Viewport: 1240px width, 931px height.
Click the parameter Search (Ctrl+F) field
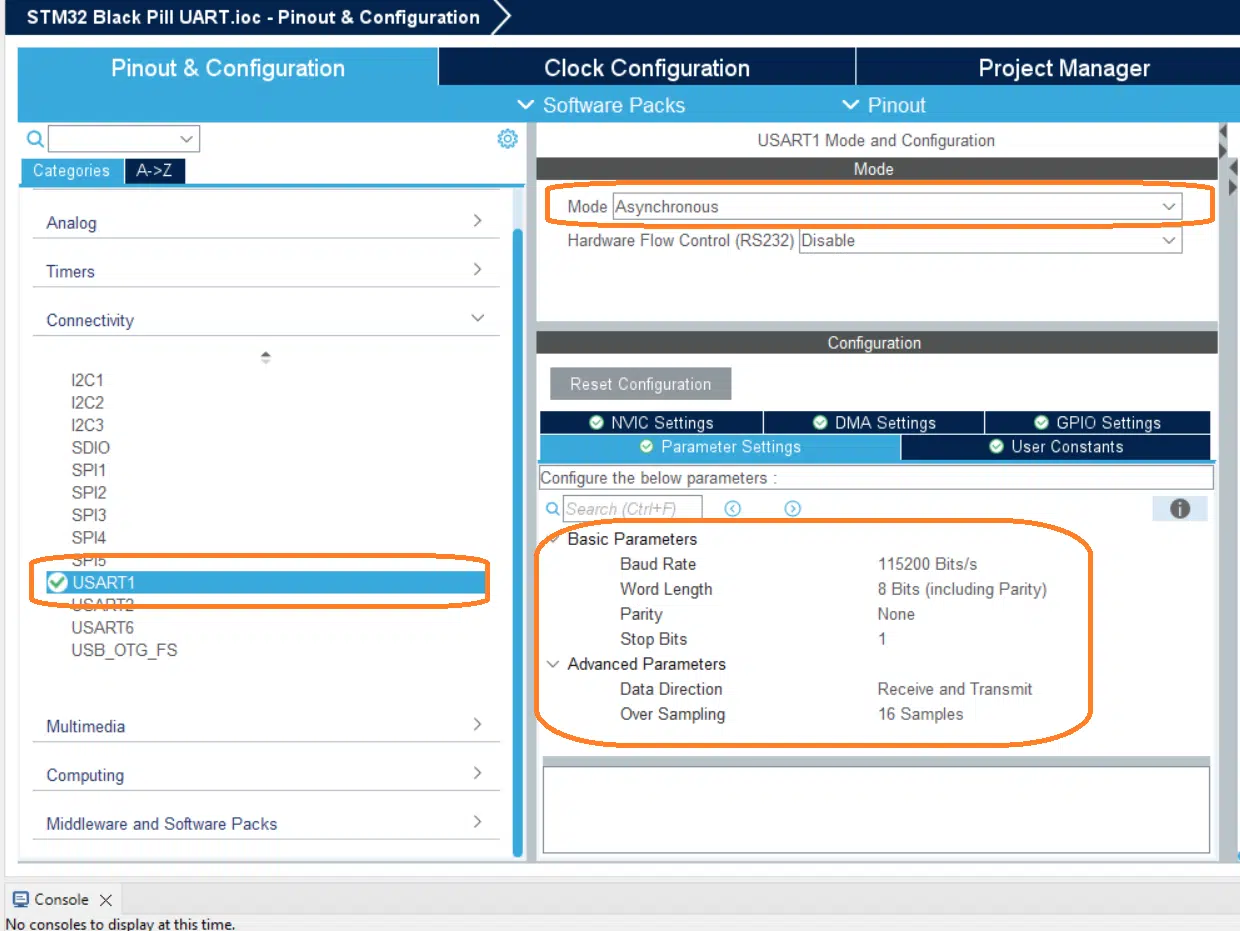tap(633, 509)
